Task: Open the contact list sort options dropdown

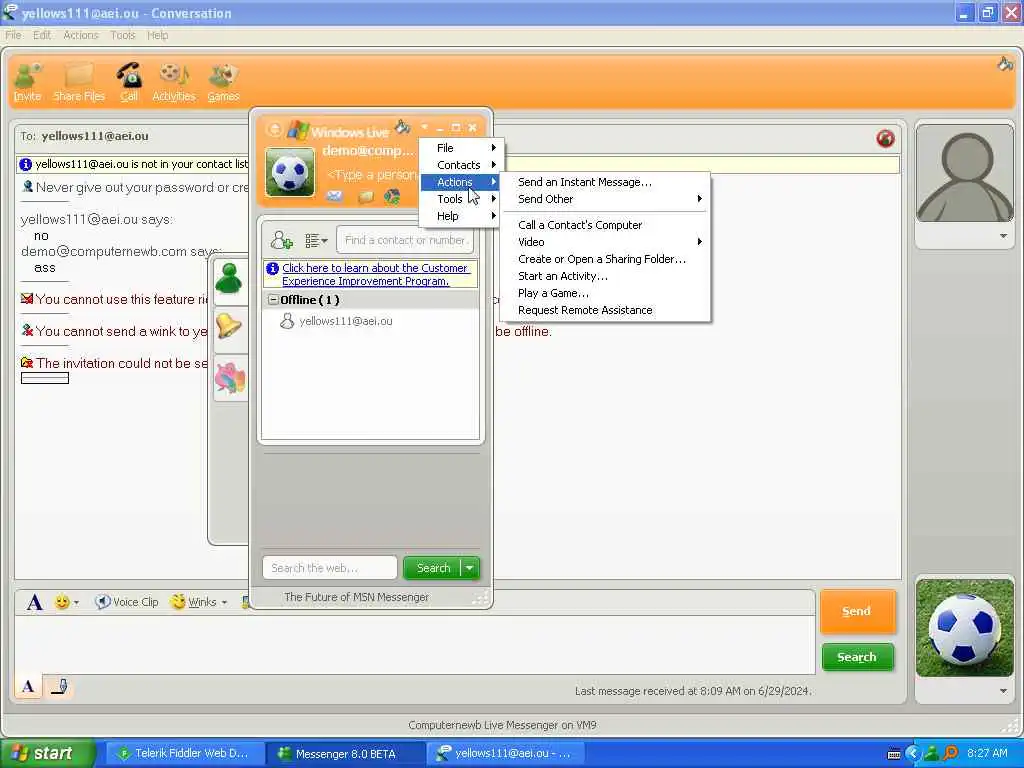Action: coord(316,240)
